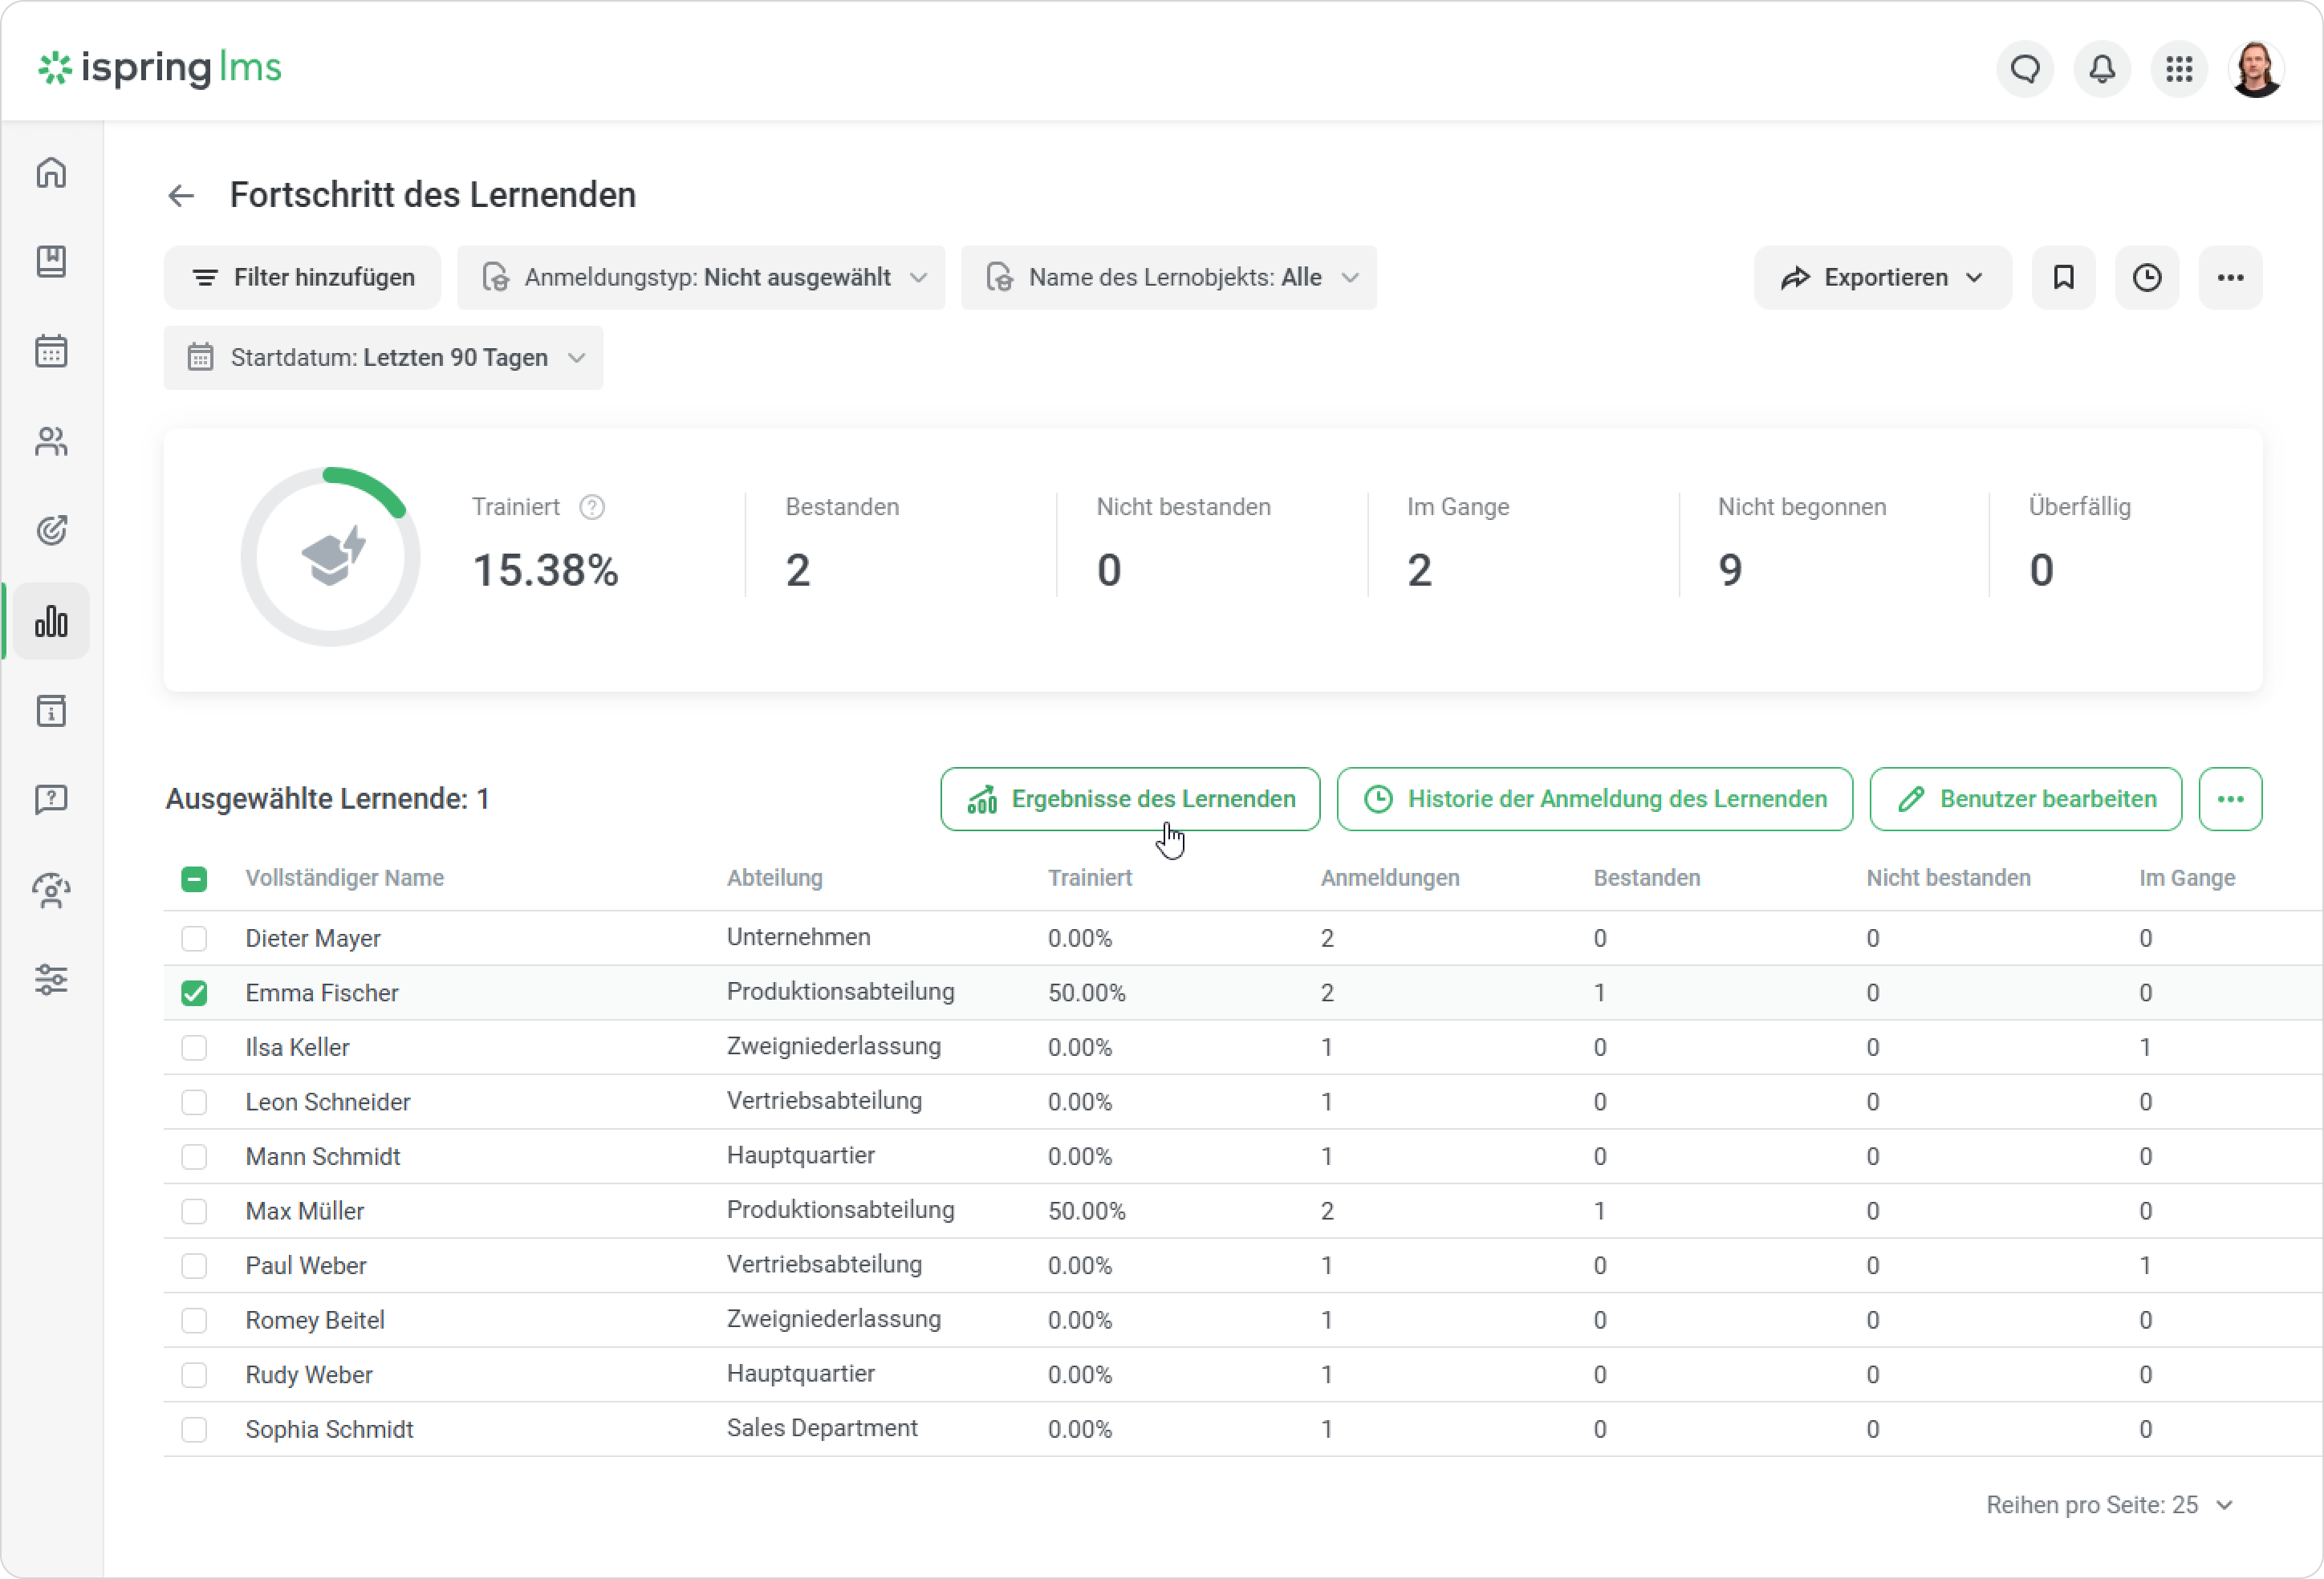Open the clock history icon near Exportieren
This screenshot has width=2324, height=1579.
2146,277
